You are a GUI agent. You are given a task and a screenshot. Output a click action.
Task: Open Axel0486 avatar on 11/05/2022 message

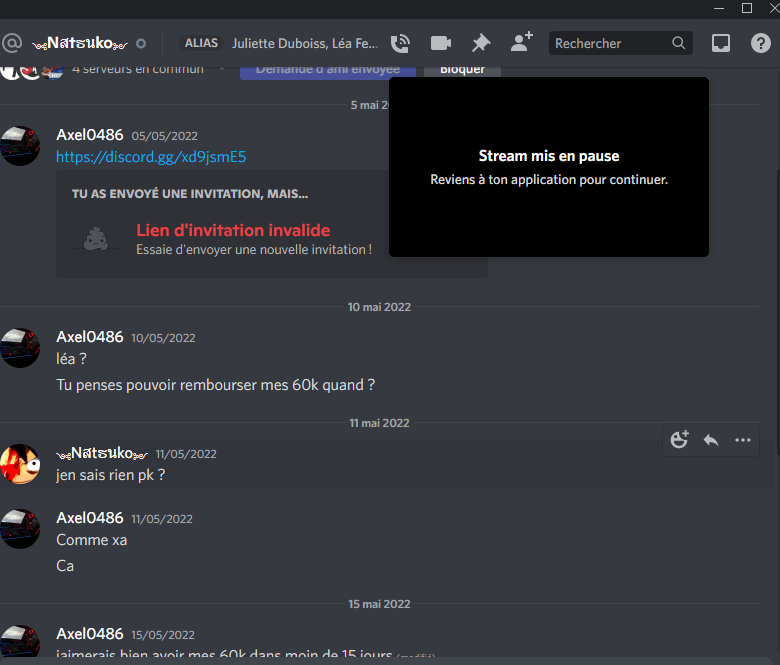pos(20,529)
